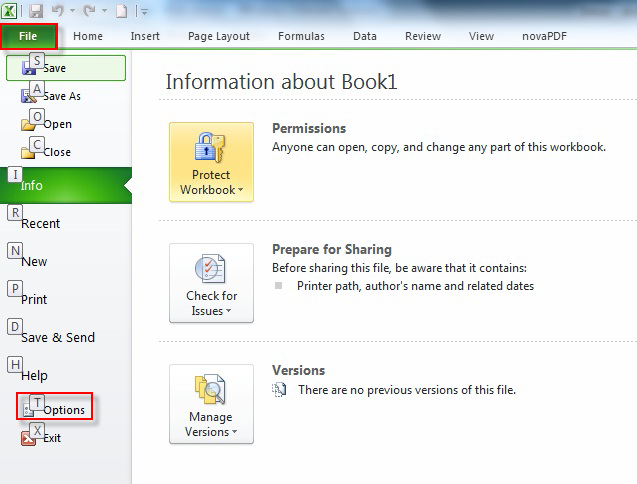Switch to the Home tab
This screenshot has width=637, height=484.
(x=88, y=36)
